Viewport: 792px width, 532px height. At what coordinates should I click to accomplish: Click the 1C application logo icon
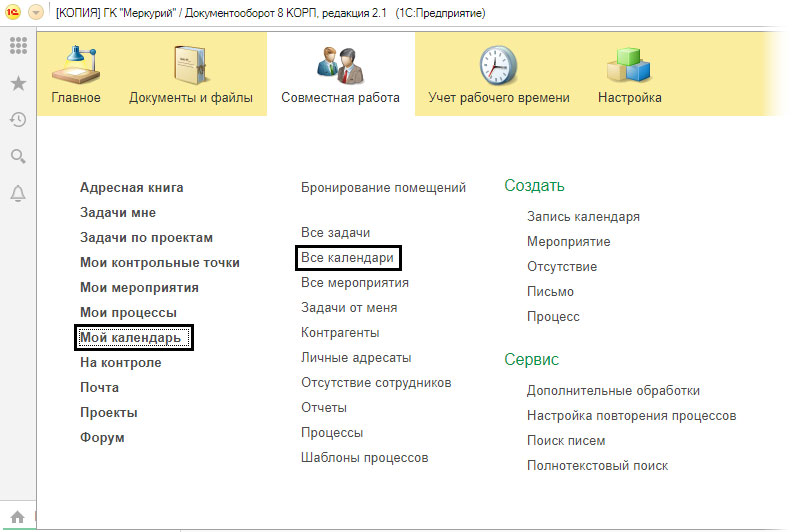pos(13,13)
